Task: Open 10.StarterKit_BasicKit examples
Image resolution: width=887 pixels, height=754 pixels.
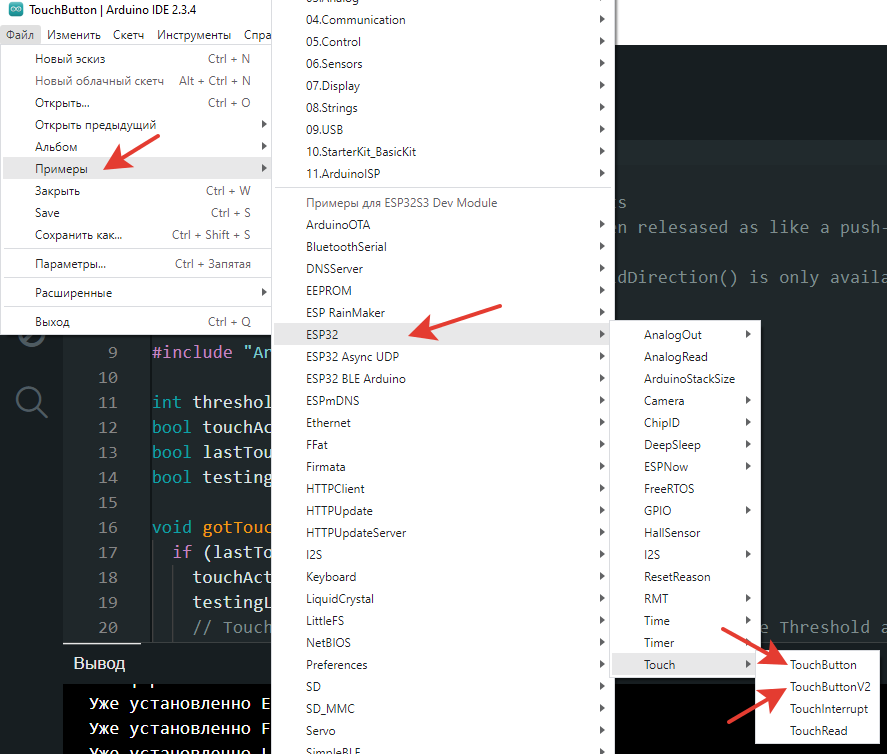Action: point(442,152)
